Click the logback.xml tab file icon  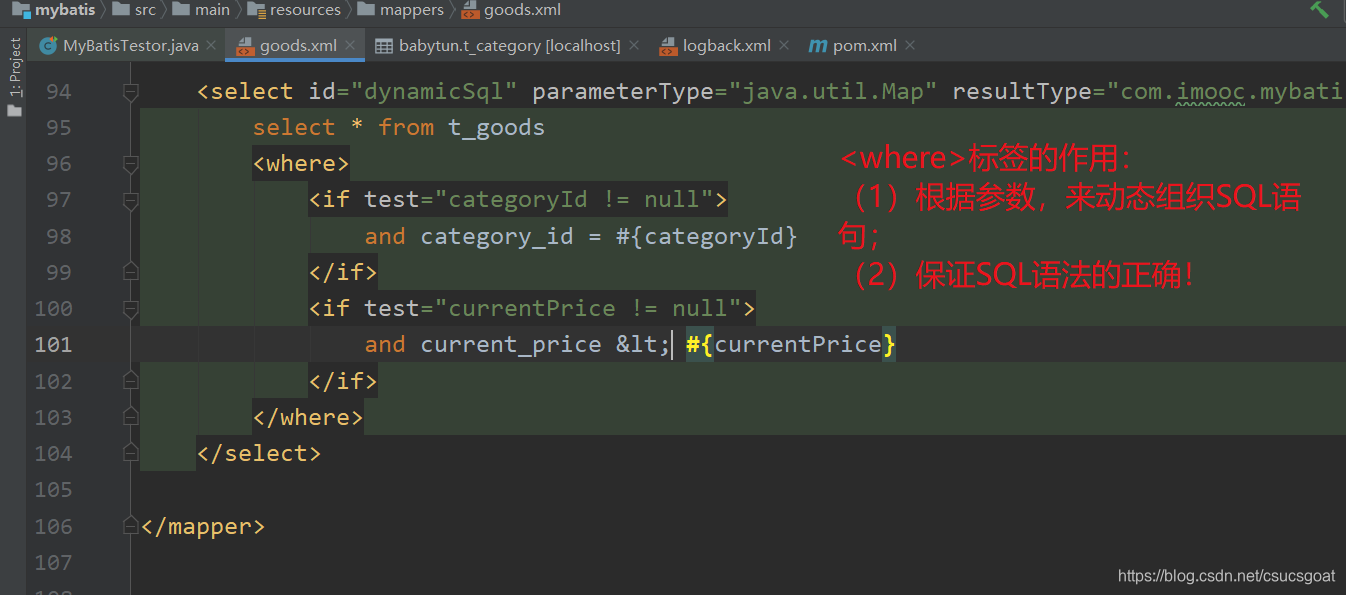point(669,46)
